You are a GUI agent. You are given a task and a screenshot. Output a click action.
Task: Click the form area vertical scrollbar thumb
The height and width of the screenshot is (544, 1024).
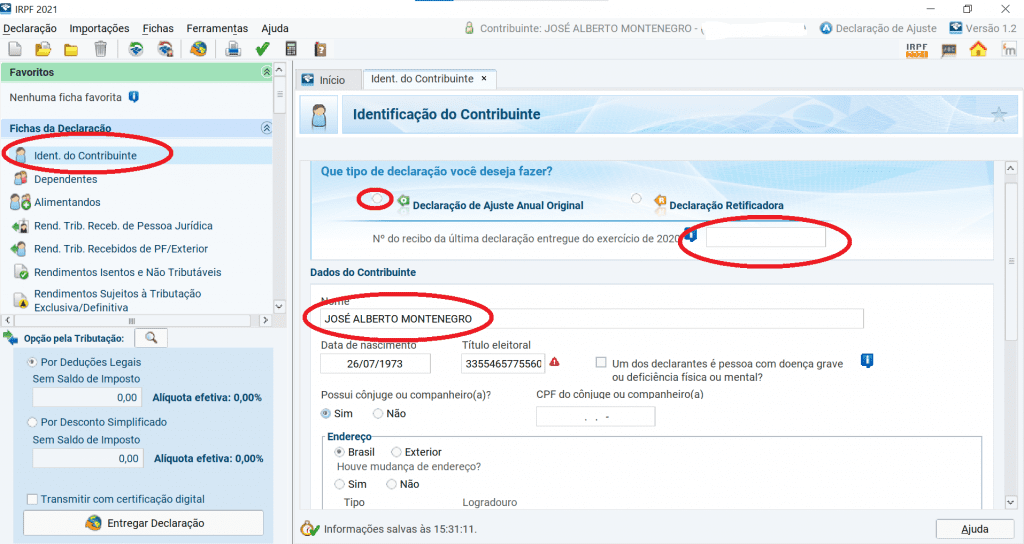click(1011, 261)
